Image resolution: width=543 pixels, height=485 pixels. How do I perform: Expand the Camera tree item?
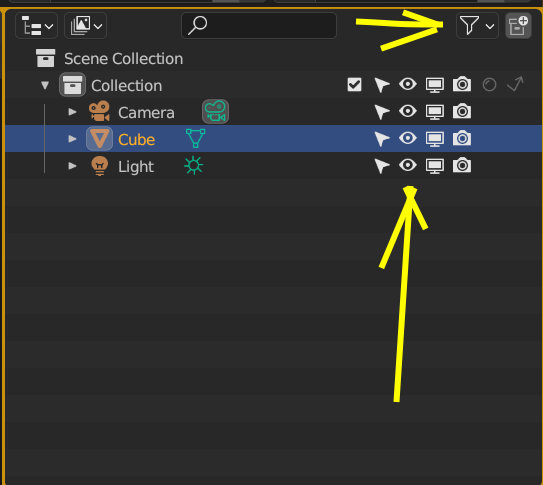pyautogui.click(x=72, y=112)
